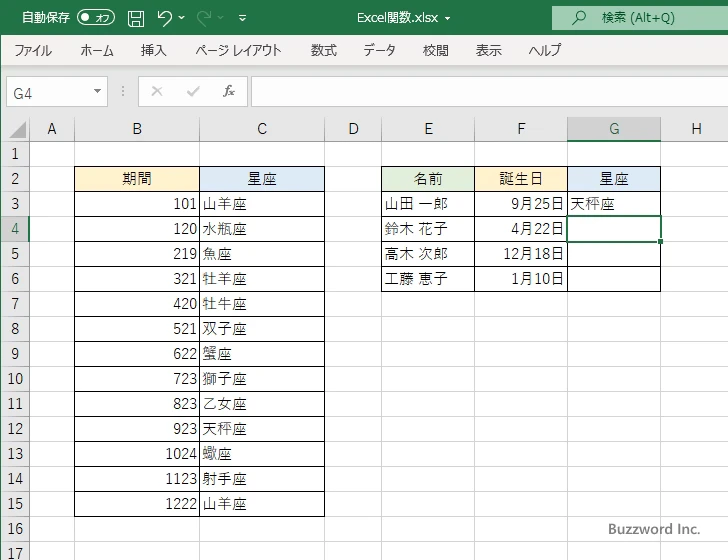Select column E header

click(428, 129)
